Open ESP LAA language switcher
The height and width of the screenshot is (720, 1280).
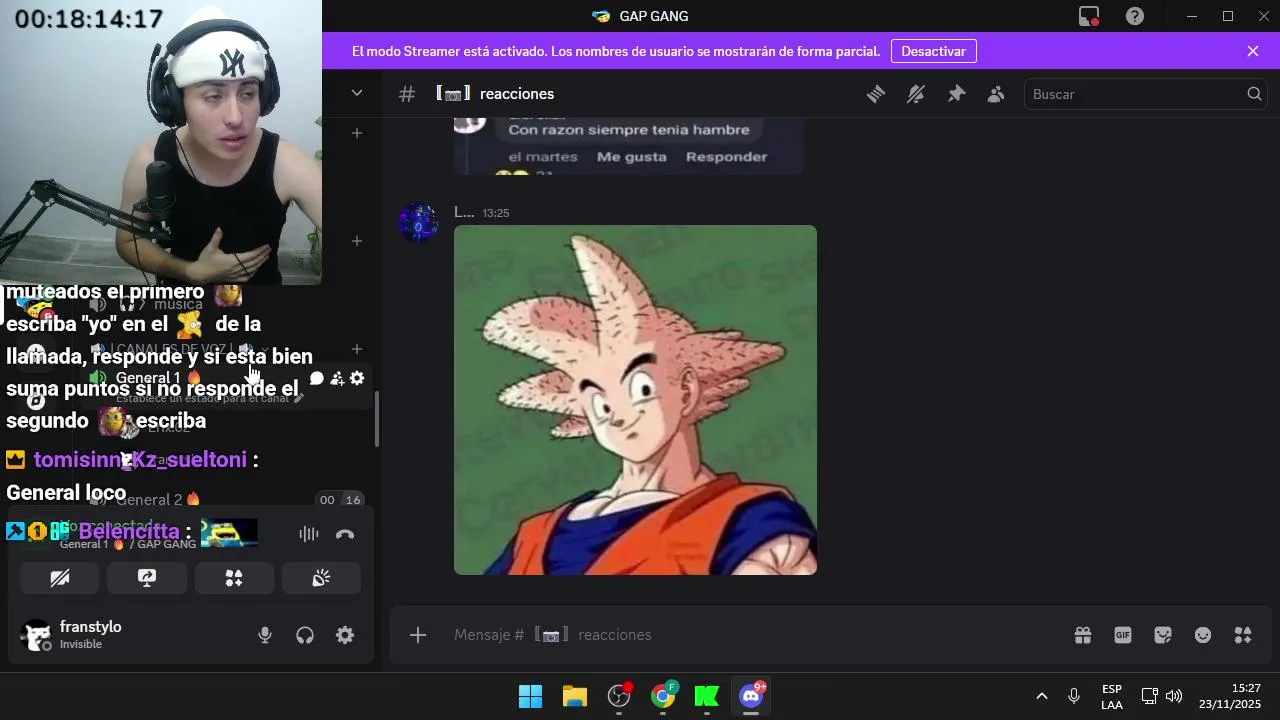(x=1112, y=697)
